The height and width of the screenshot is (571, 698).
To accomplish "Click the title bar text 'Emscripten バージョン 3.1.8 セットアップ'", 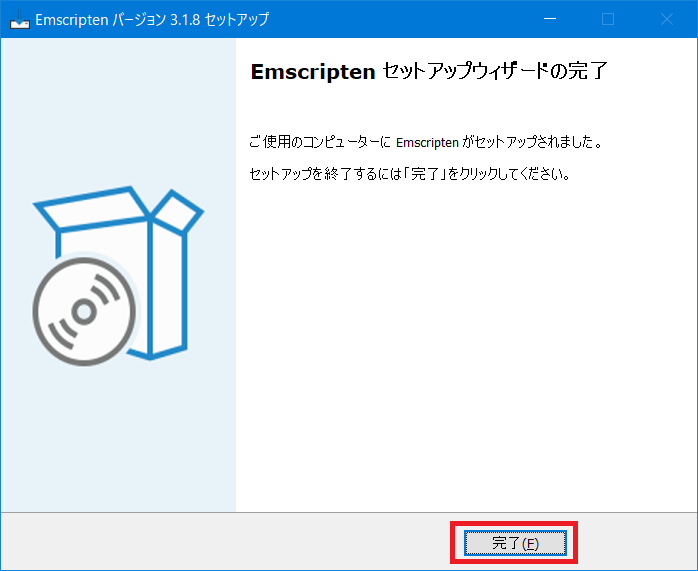I will (x=152, y=20).
